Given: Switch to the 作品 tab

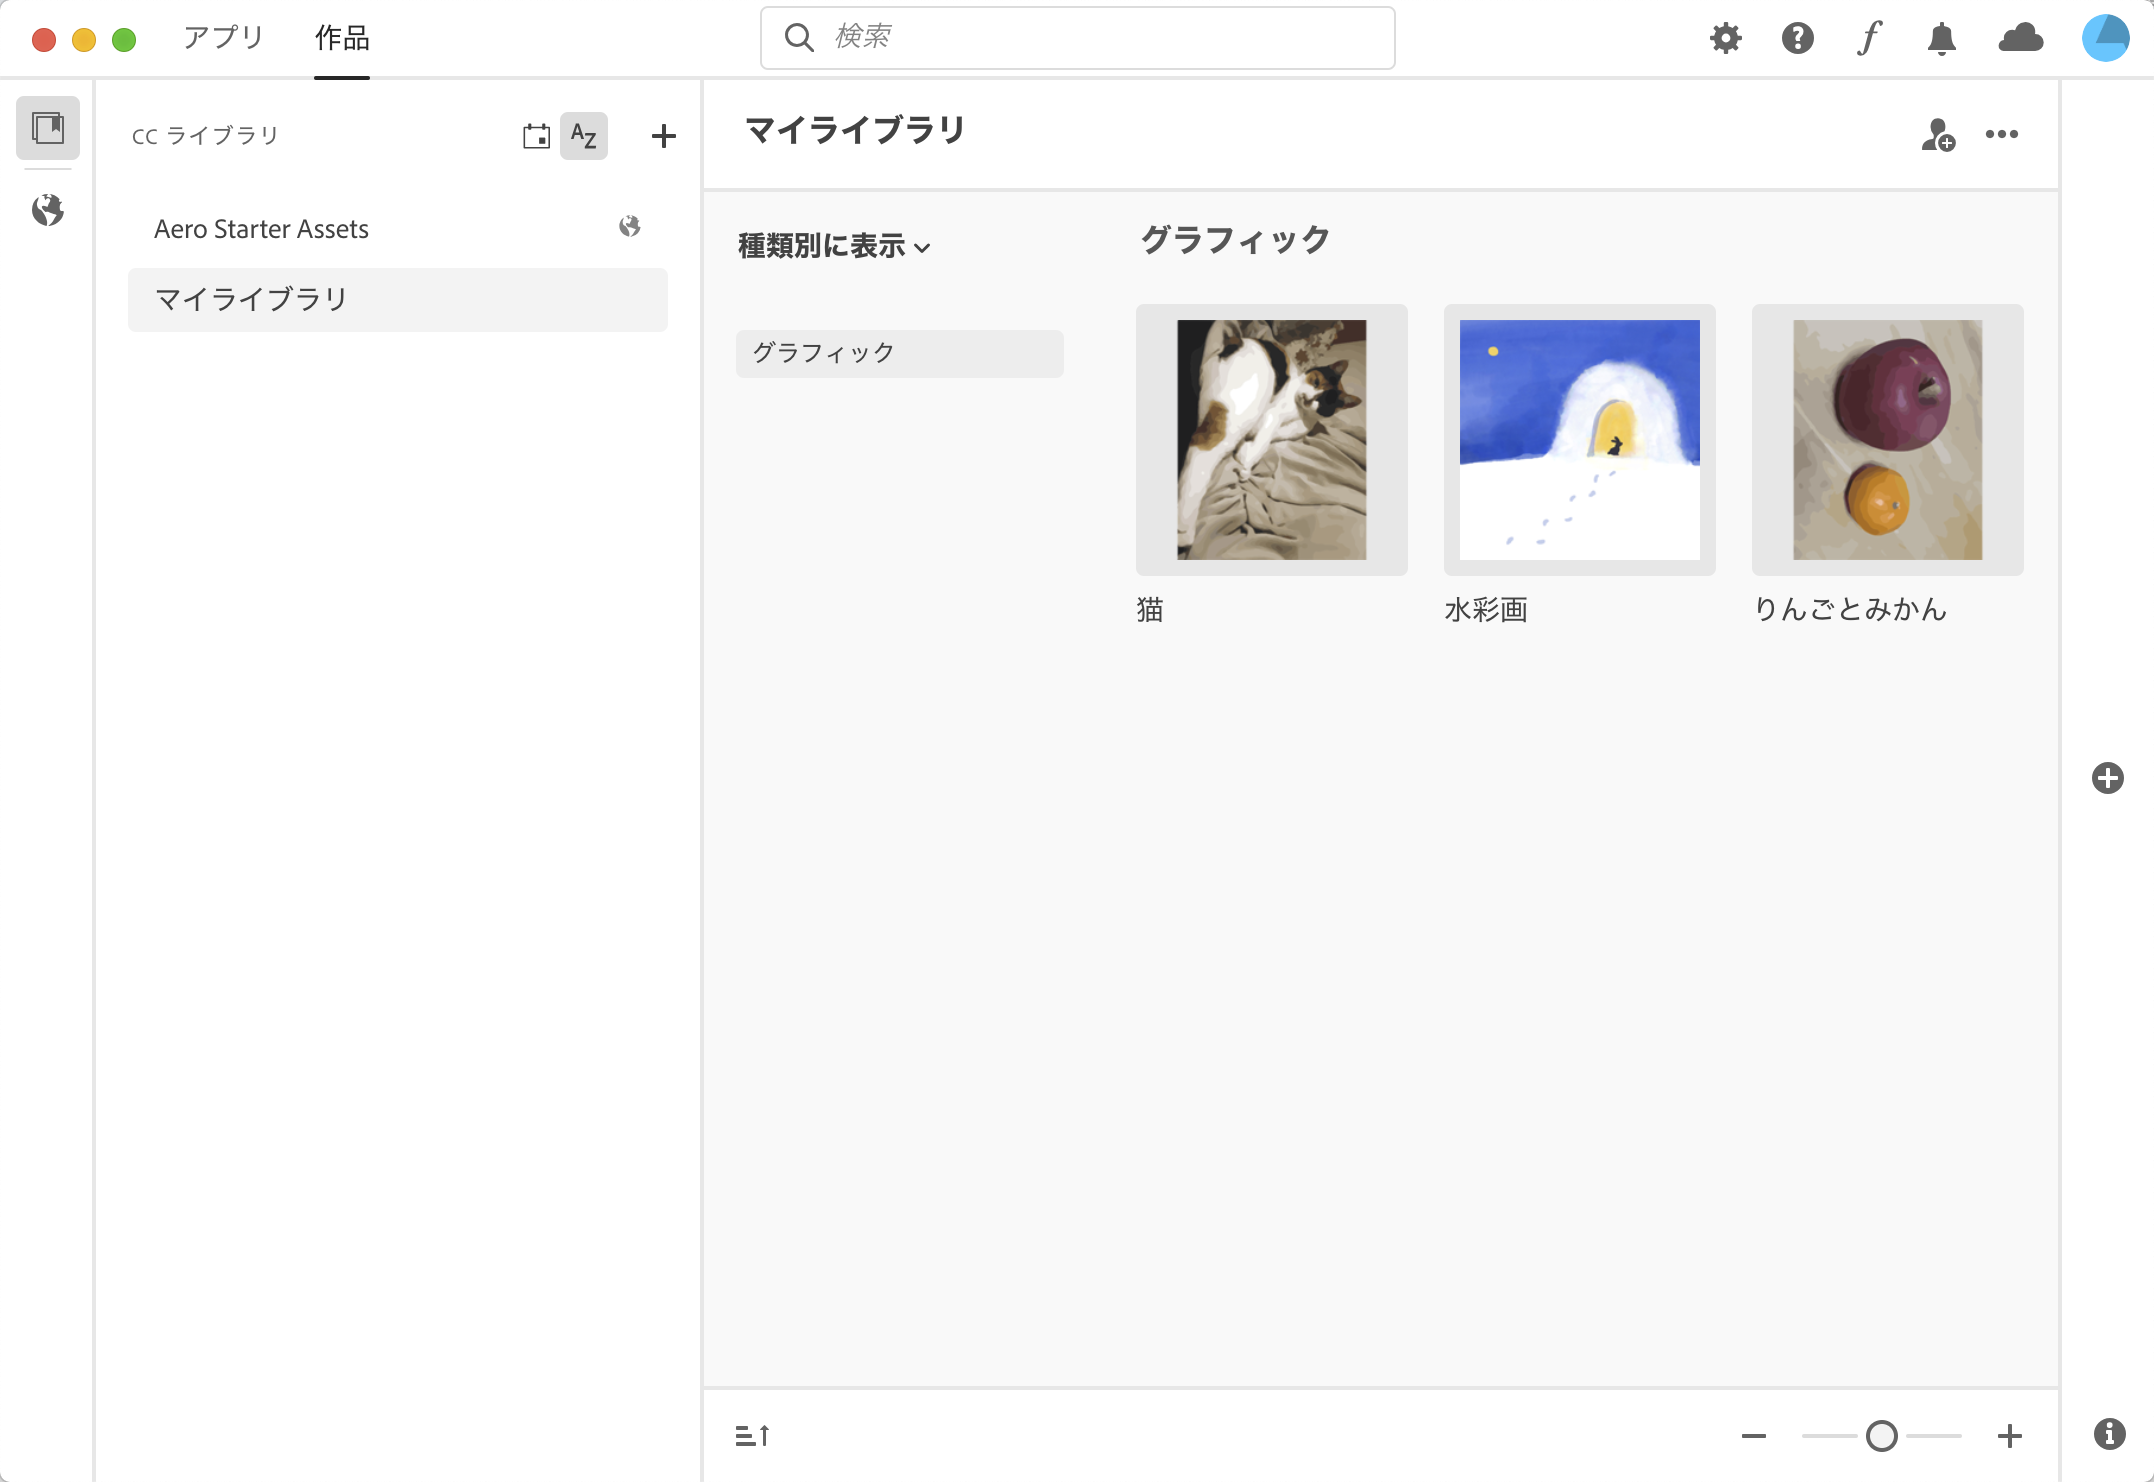Looking at the screenshot, I should (342, 38).
